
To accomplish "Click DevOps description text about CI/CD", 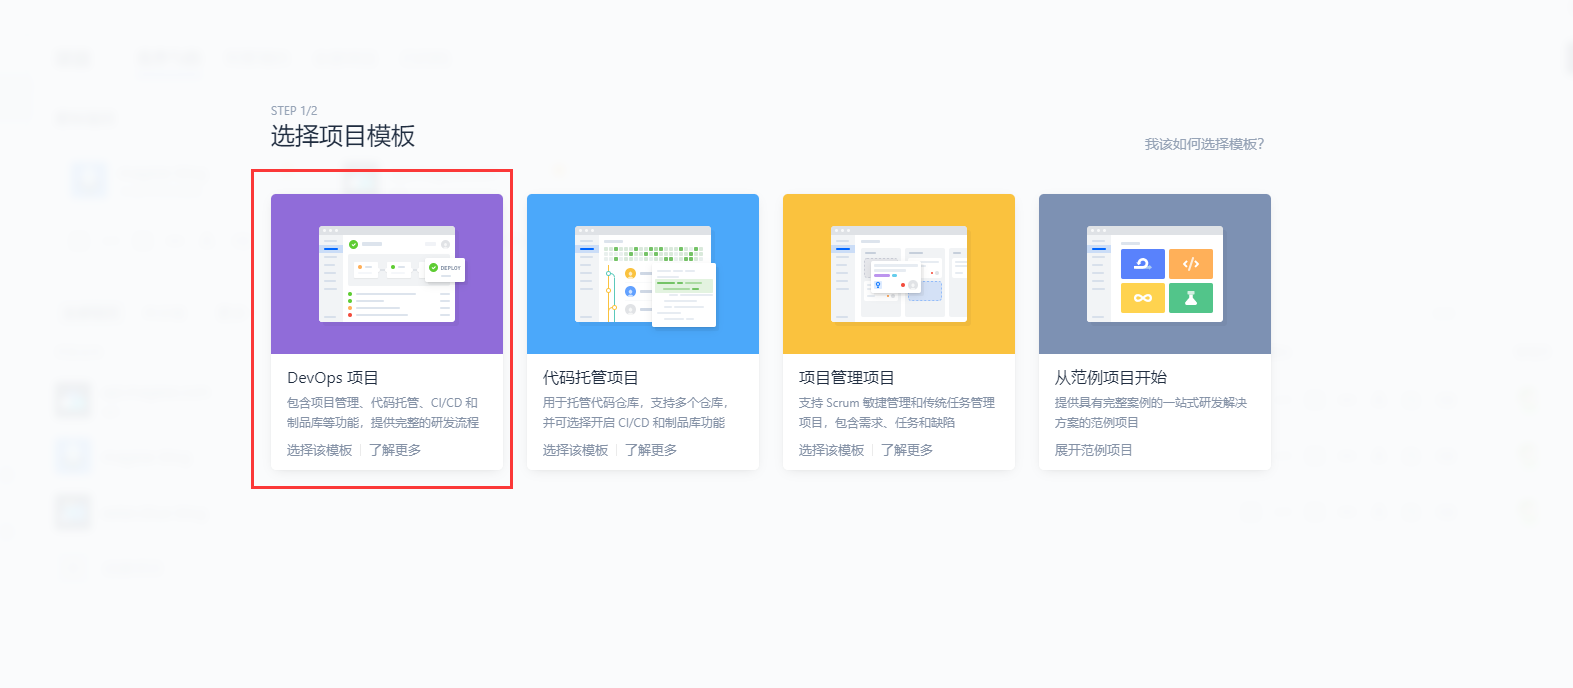I will click(383, 413).
